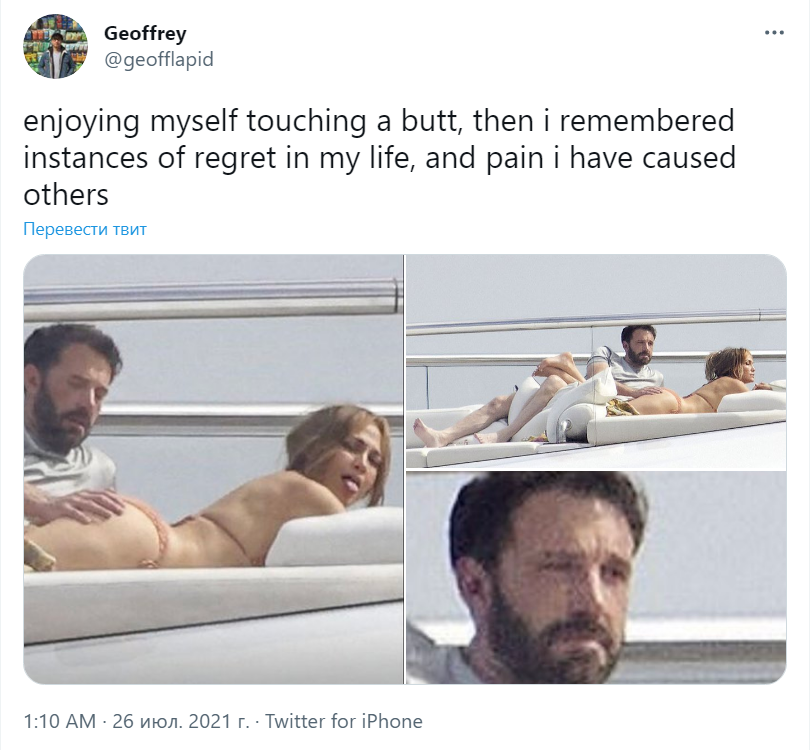The image size is (810, 750).
Task: Click the railing area in the left photo
Action: tap(212, 298)
